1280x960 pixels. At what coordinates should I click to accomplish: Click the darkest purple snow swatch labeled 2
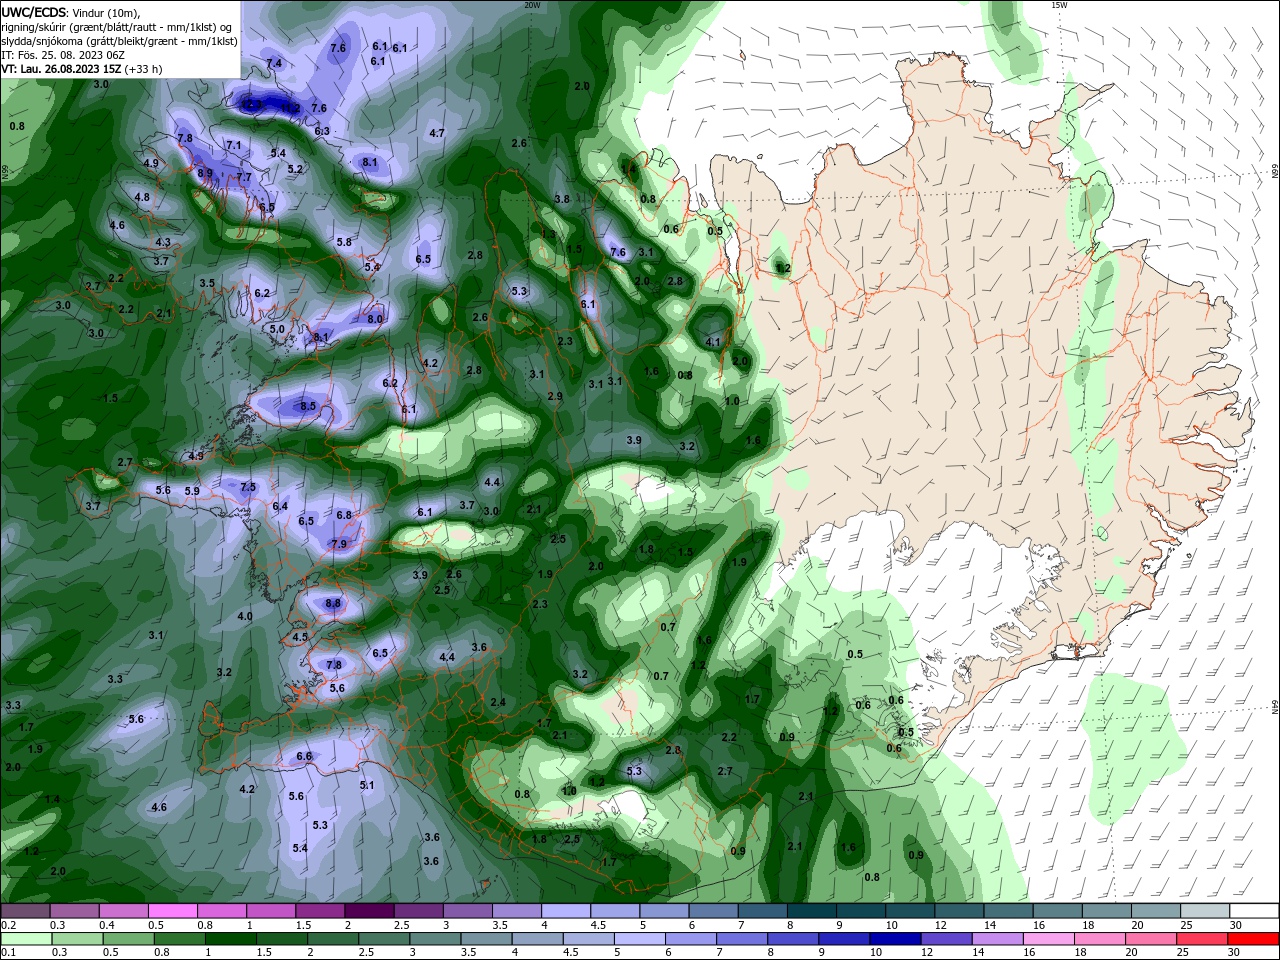point(368,910)
